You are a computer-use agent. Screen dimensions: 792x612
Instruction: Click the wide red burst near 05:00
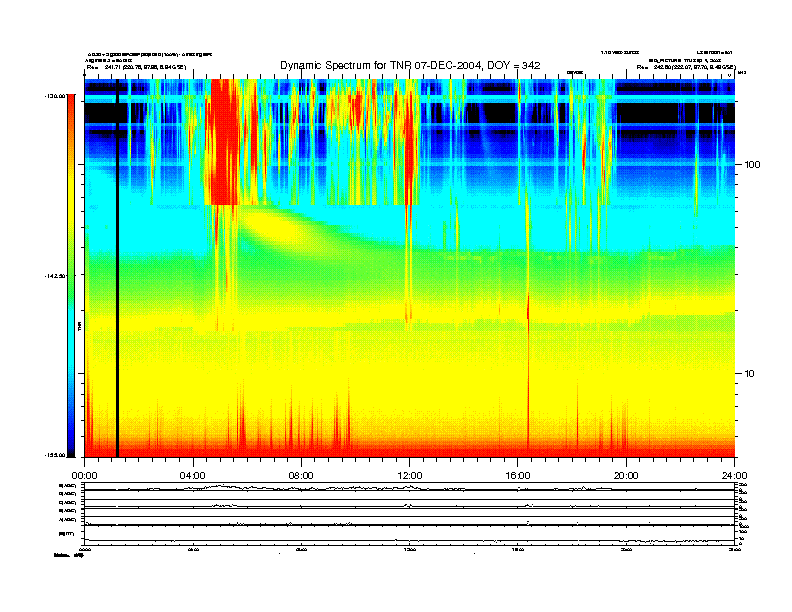pyautogui.click(x=225, y=142)
